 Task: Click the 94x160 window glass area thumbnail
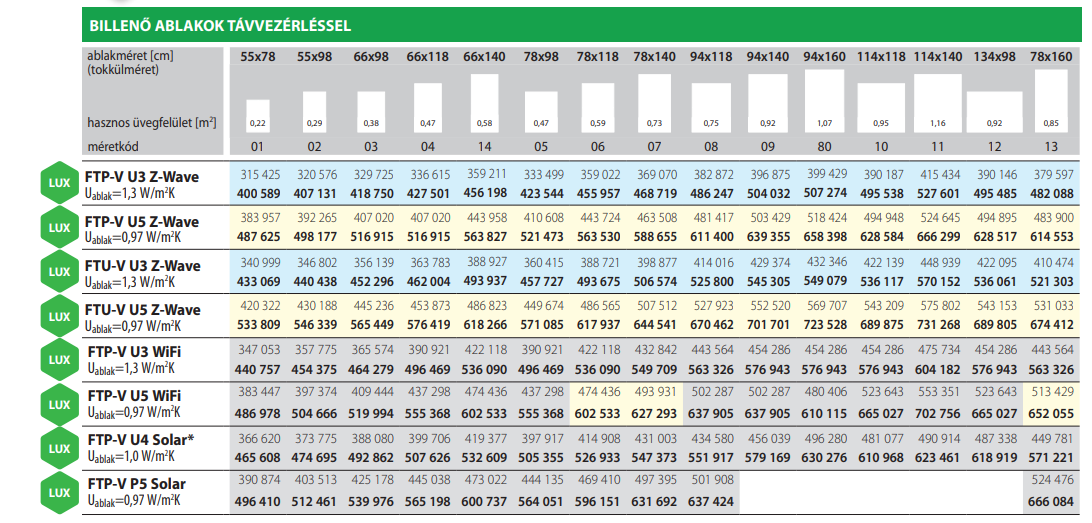(824, 101)
